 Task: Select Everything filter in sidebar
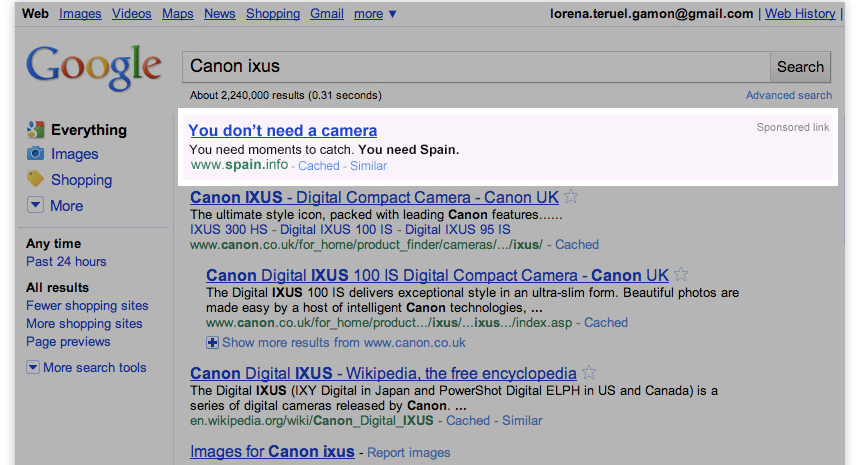[89, 130]
